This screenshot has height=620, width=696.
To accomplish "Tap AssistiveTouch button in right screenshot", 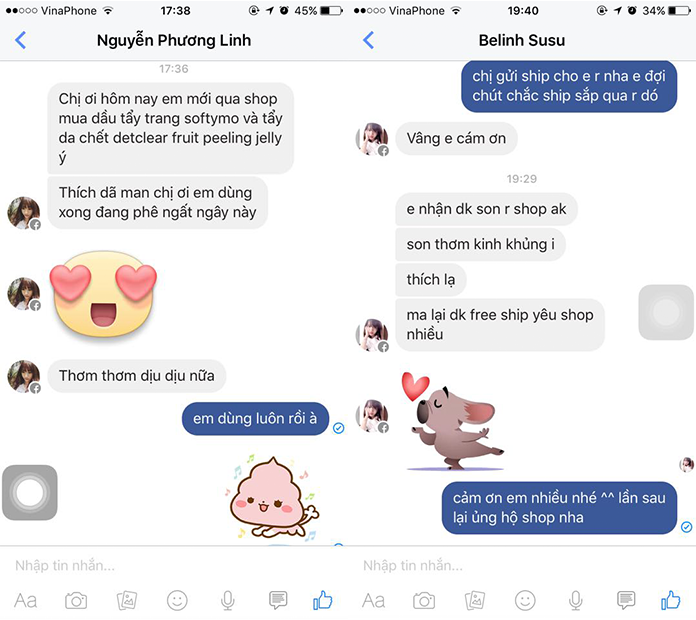I will point(666,312).
